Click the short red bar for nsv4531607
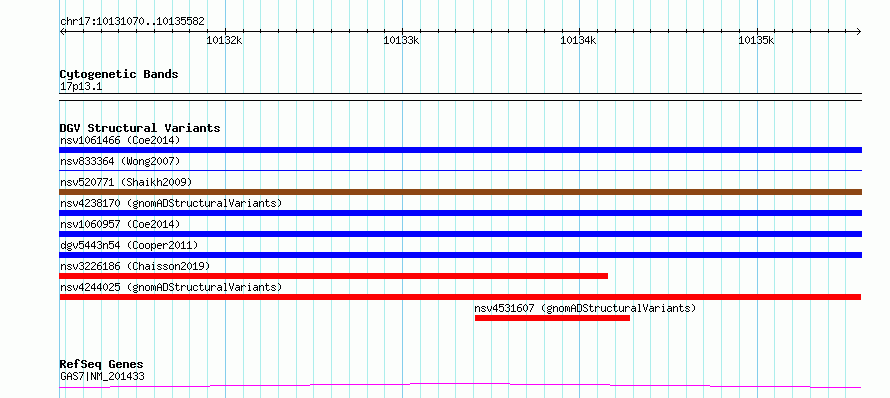This screenshot has width=890, height=398. pos(552,318)
